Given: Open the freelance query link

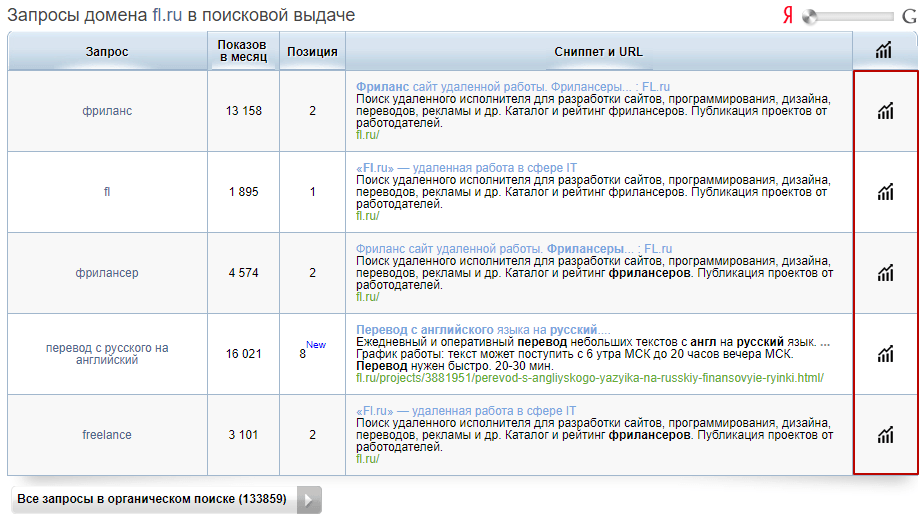Looking at the screenshot, I should [x=107, y=435].
